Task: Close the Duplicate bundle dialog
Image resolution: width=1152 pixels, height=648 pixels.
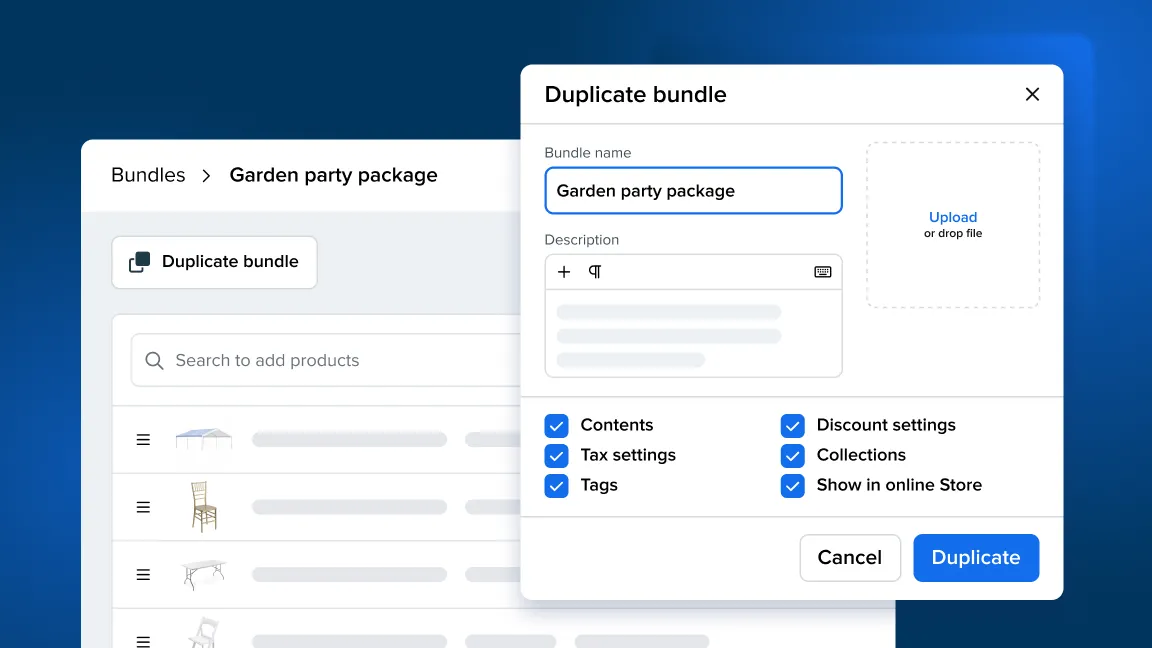Action: (1032, 94)
